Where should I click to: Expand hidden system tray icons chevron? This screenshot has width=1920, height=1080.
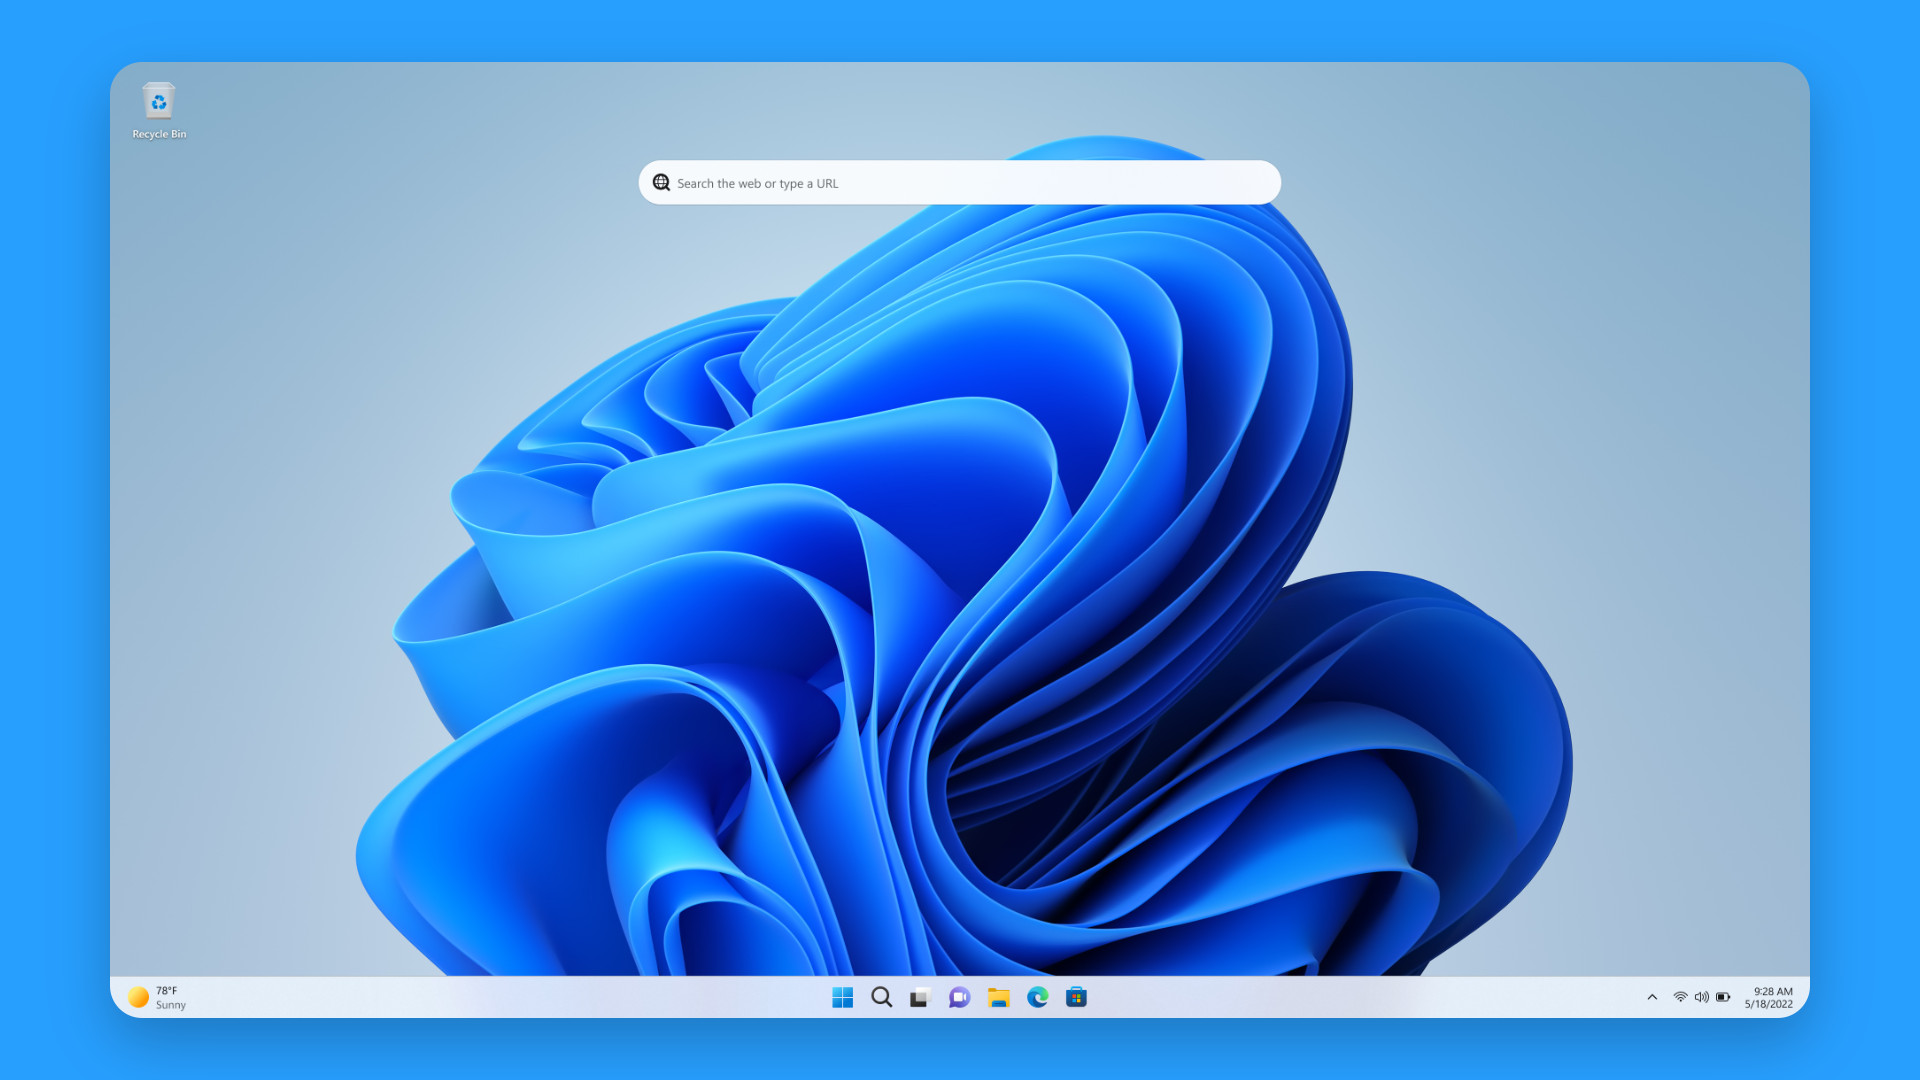pyautogui.click(x=1652, y=997)
